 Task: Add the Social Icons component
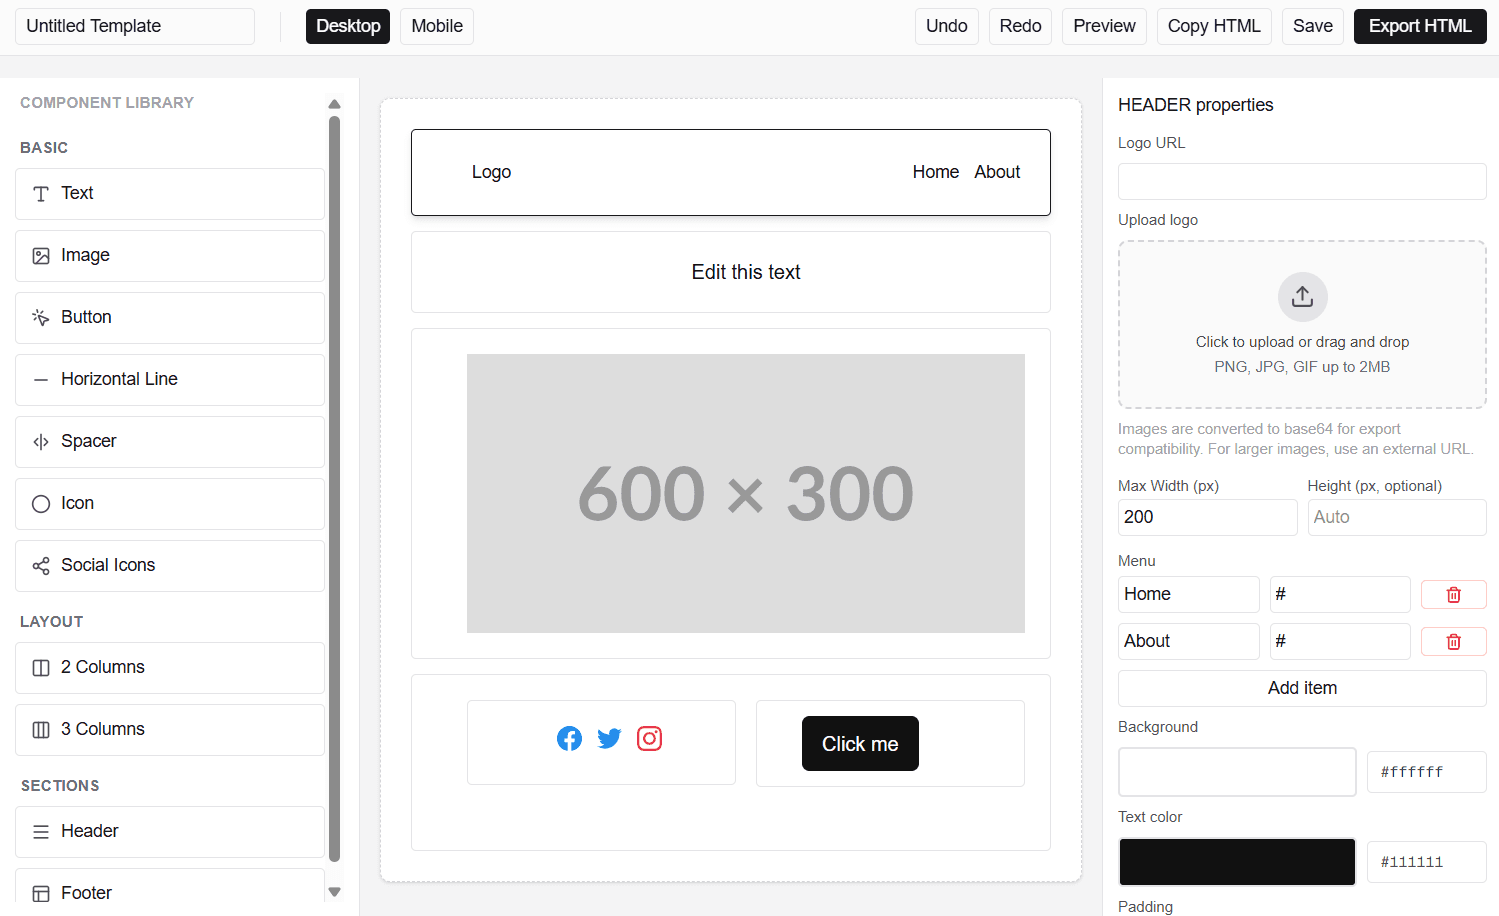click(x=170, y=566)
